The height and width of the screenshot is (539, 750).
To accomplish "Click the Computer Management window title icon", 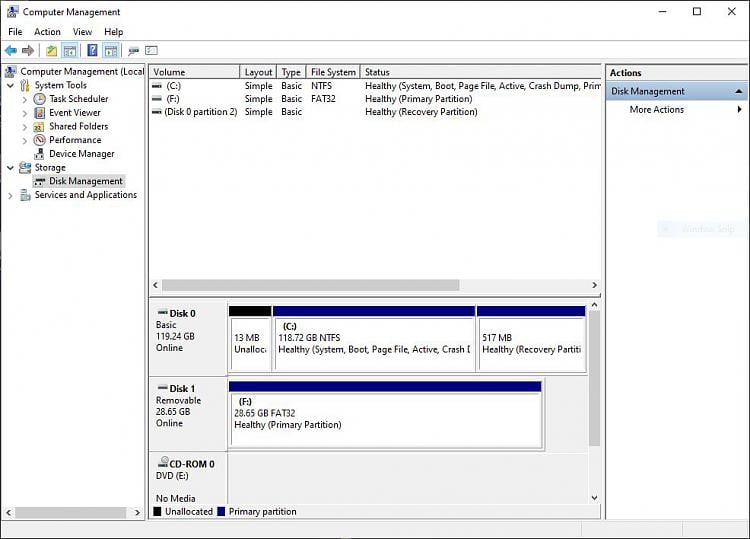I will point(12,11).
